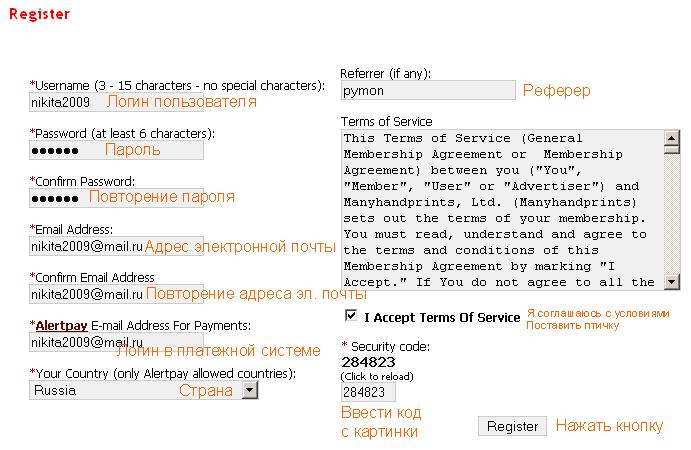Click the red Register page heading
This screenshot has height=450, width=691.
pyautogui.click(x=39, y=14)
